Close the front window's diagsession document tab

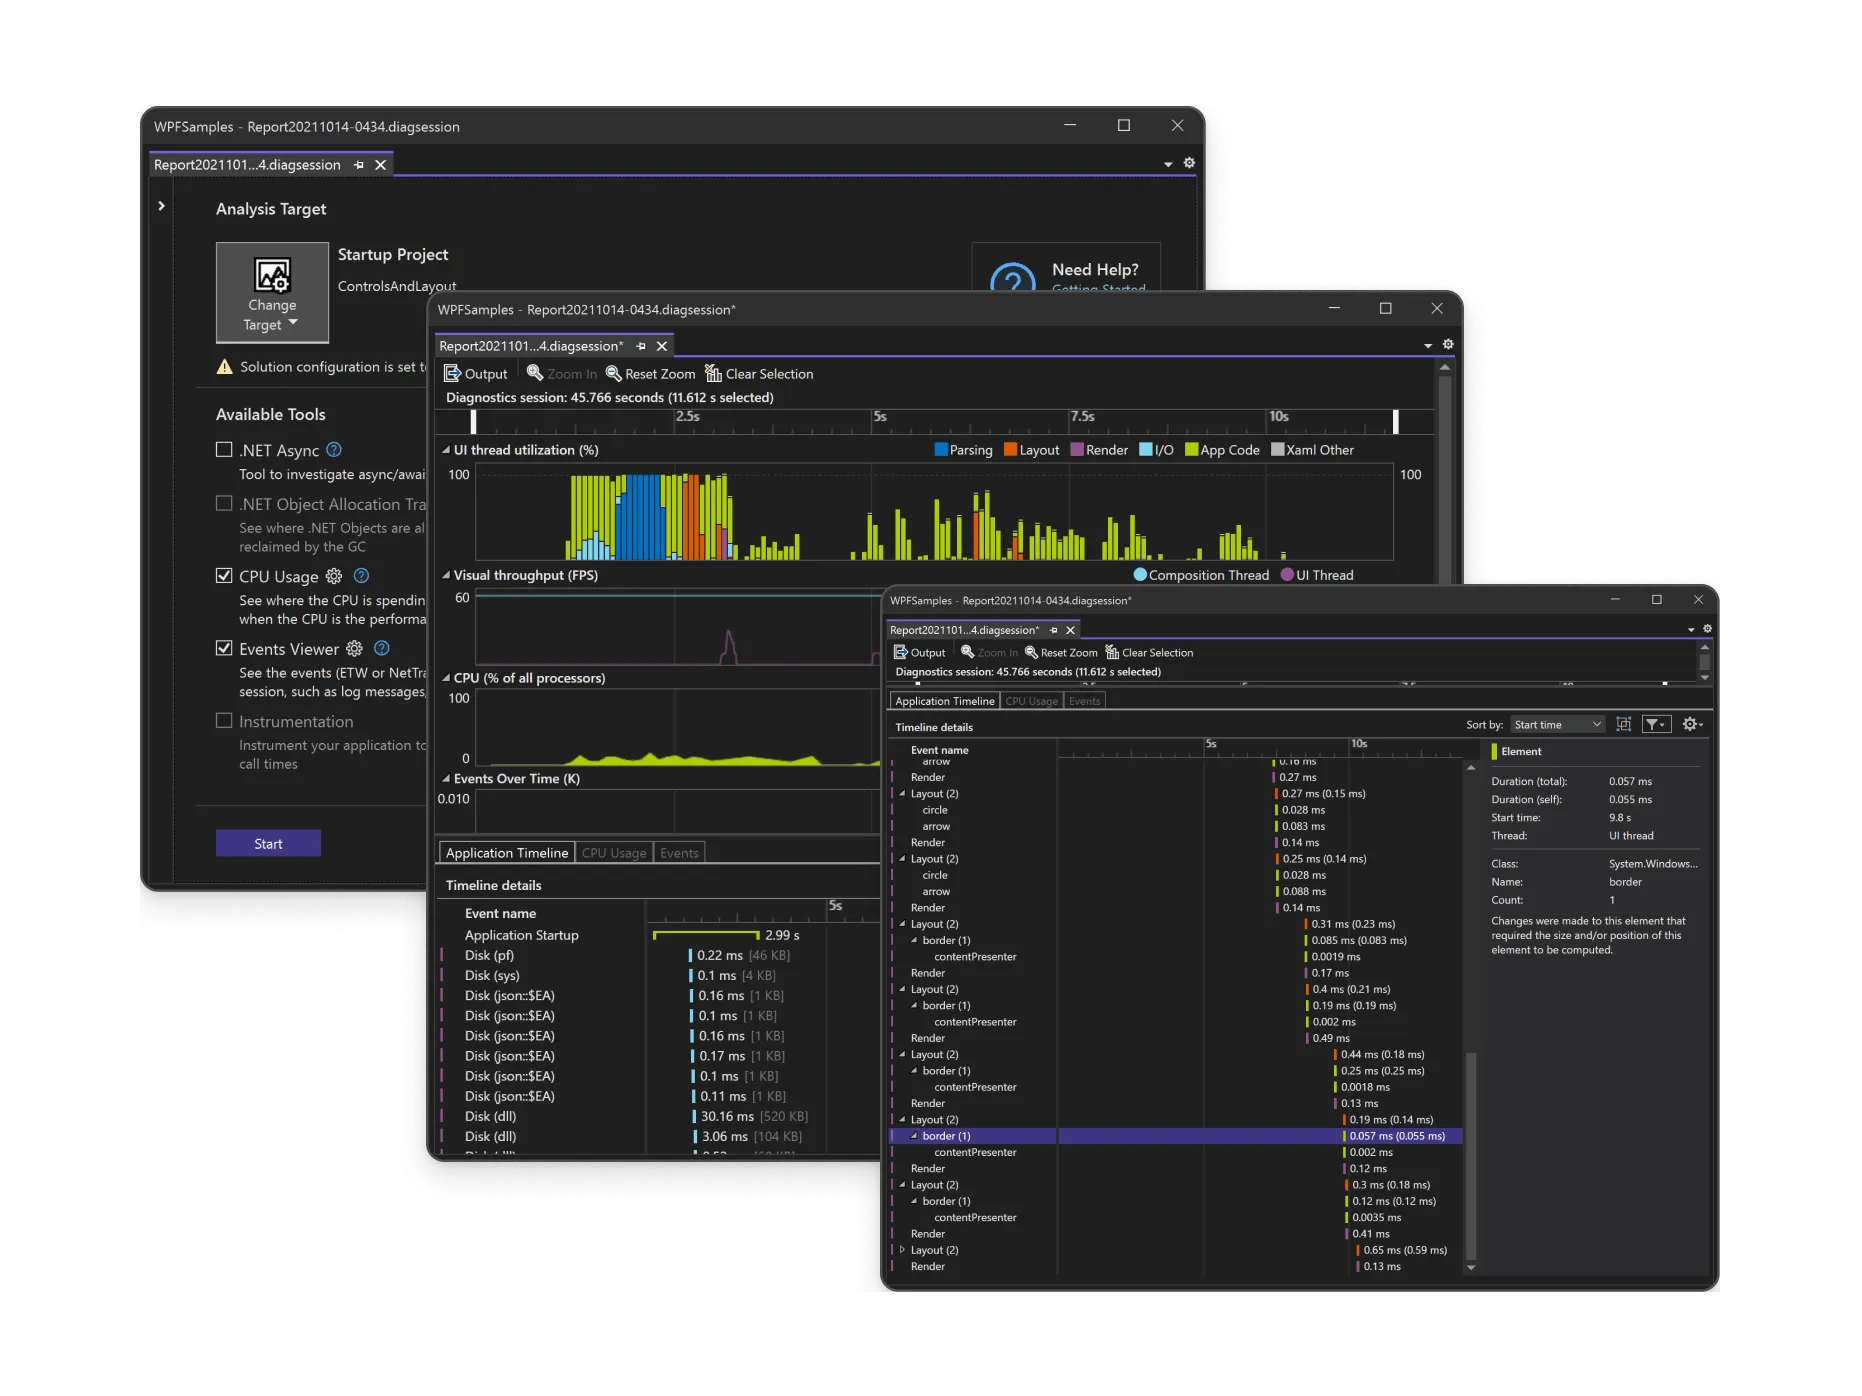[1070, 630]
